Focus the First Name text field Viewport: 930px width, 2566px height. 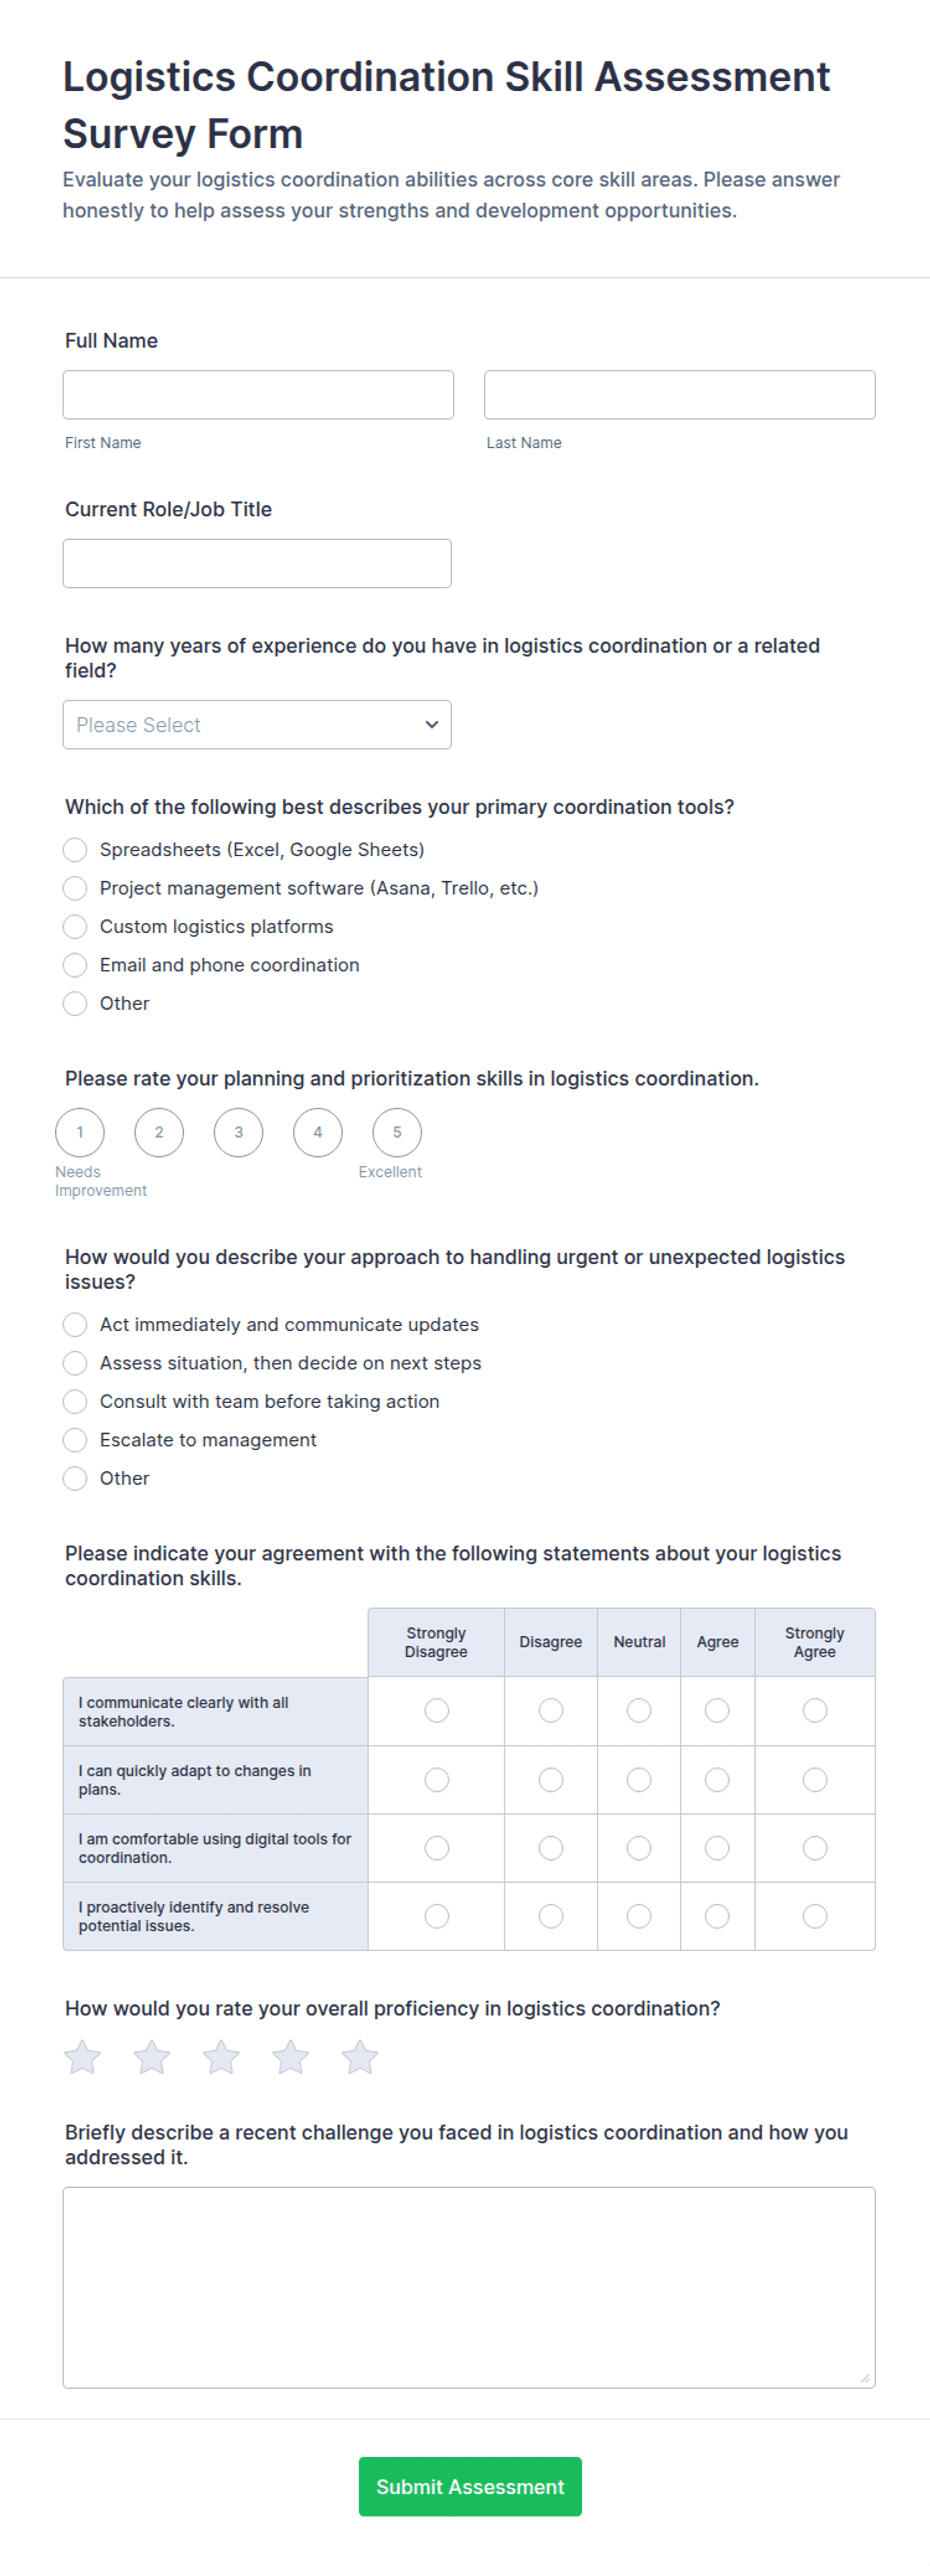(x=258, y=394)
